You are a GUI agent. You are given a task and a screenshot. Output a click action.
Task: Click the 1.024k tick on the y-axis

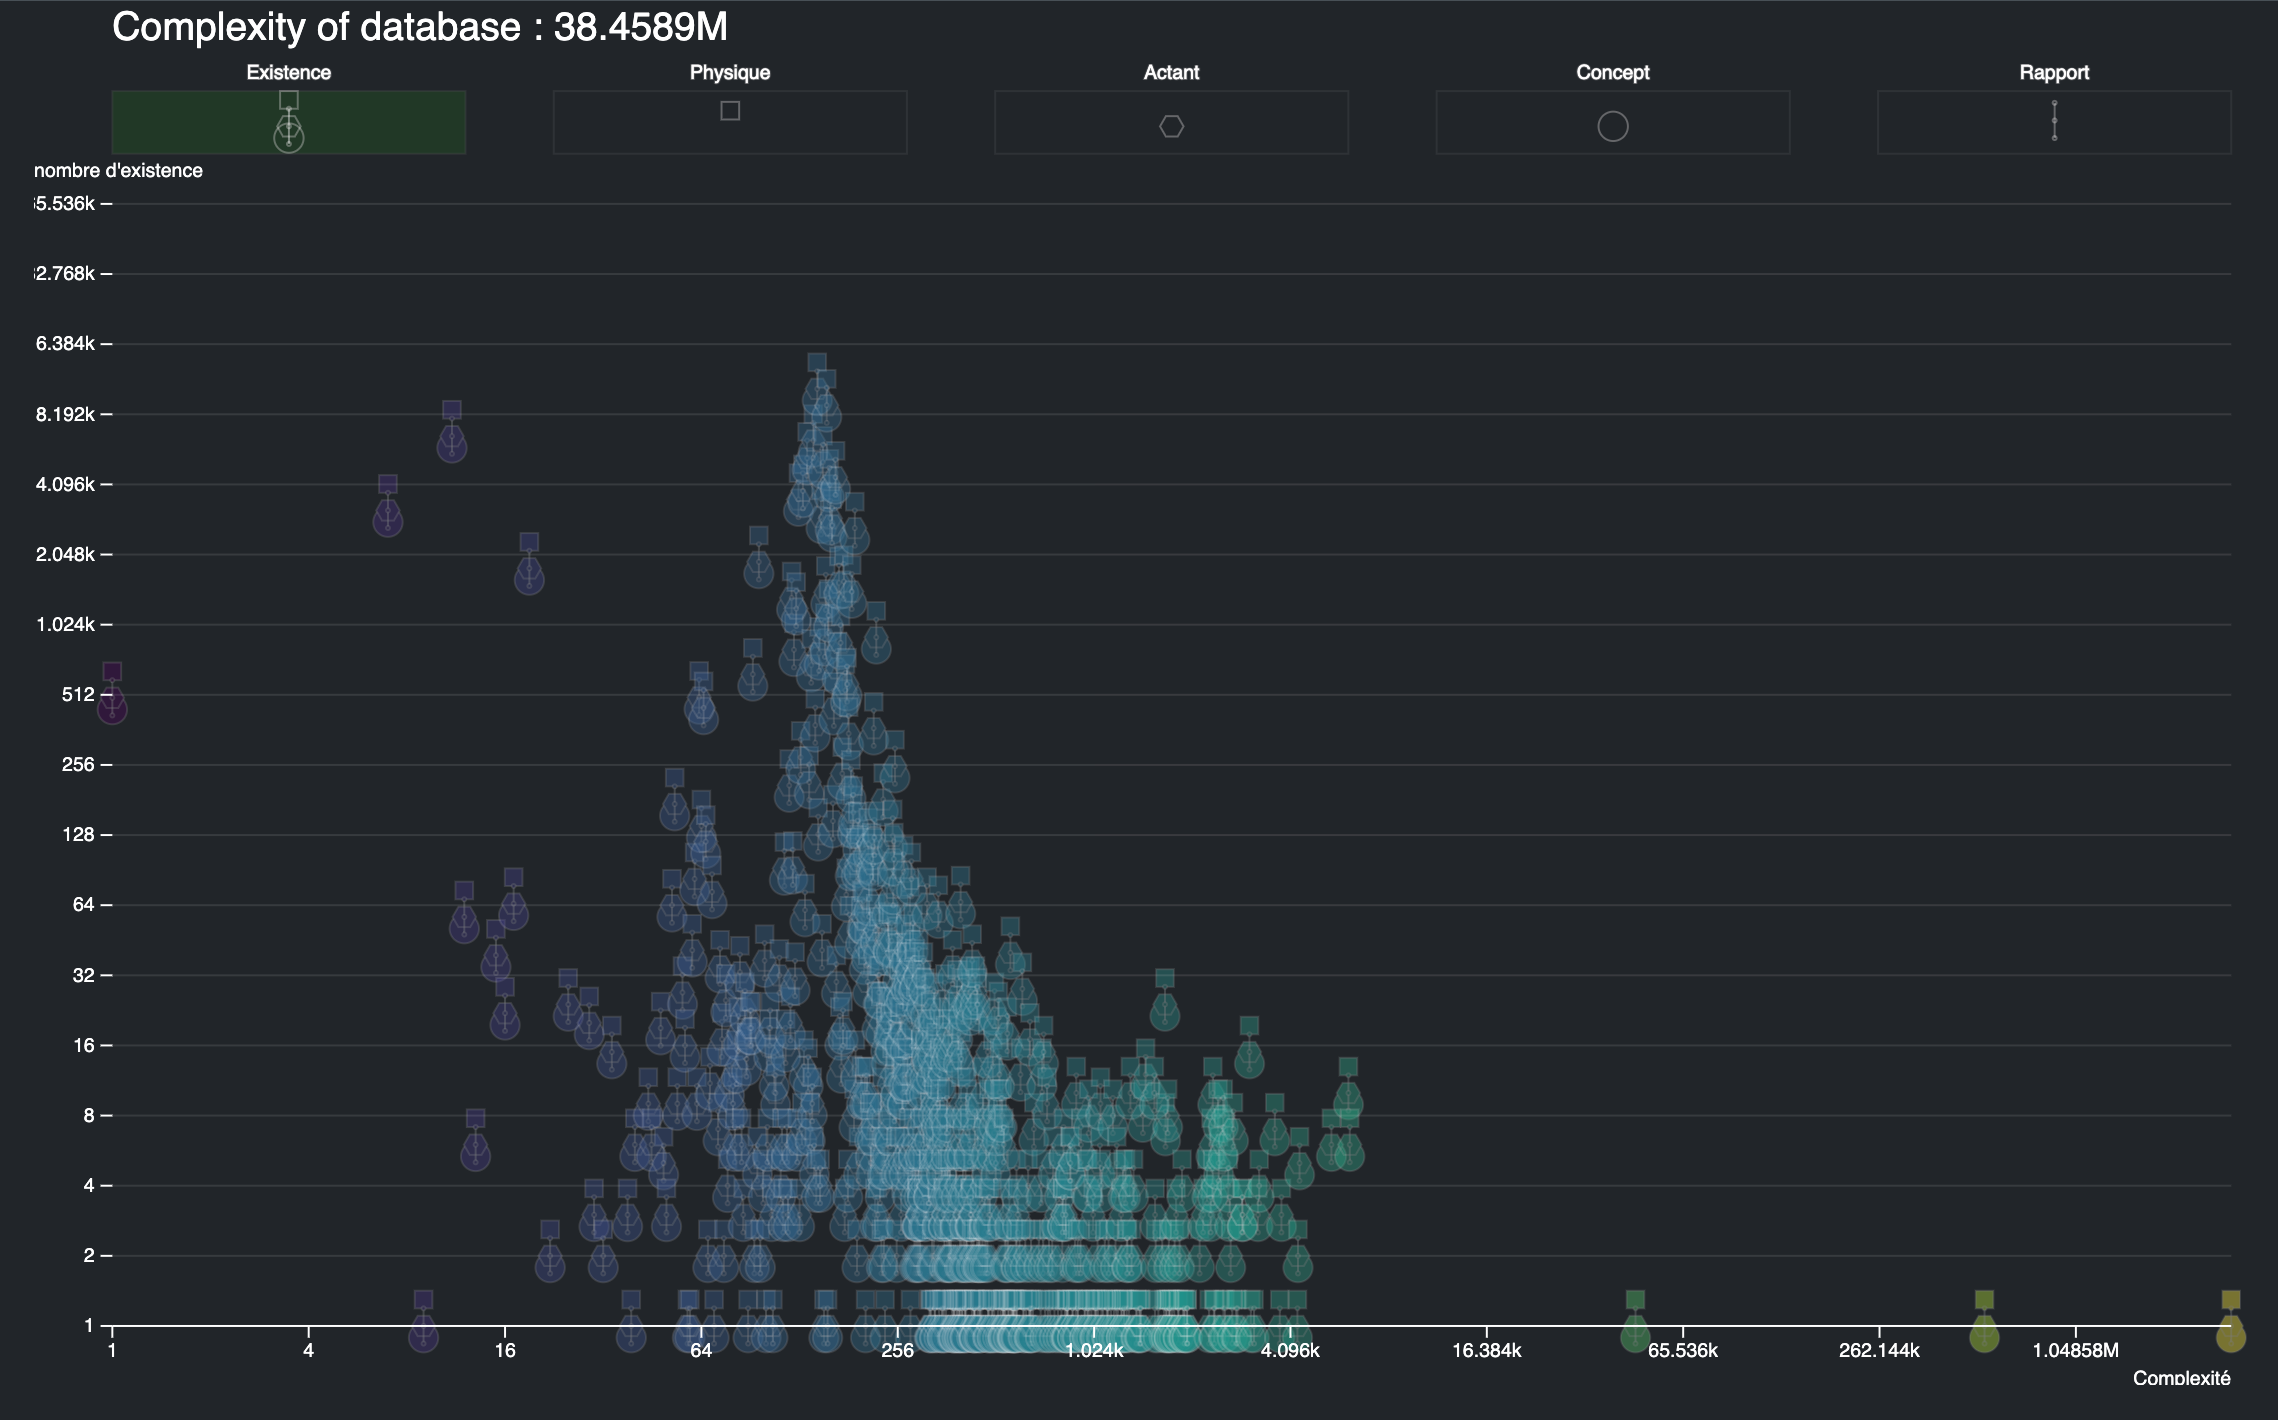[65, 624]
